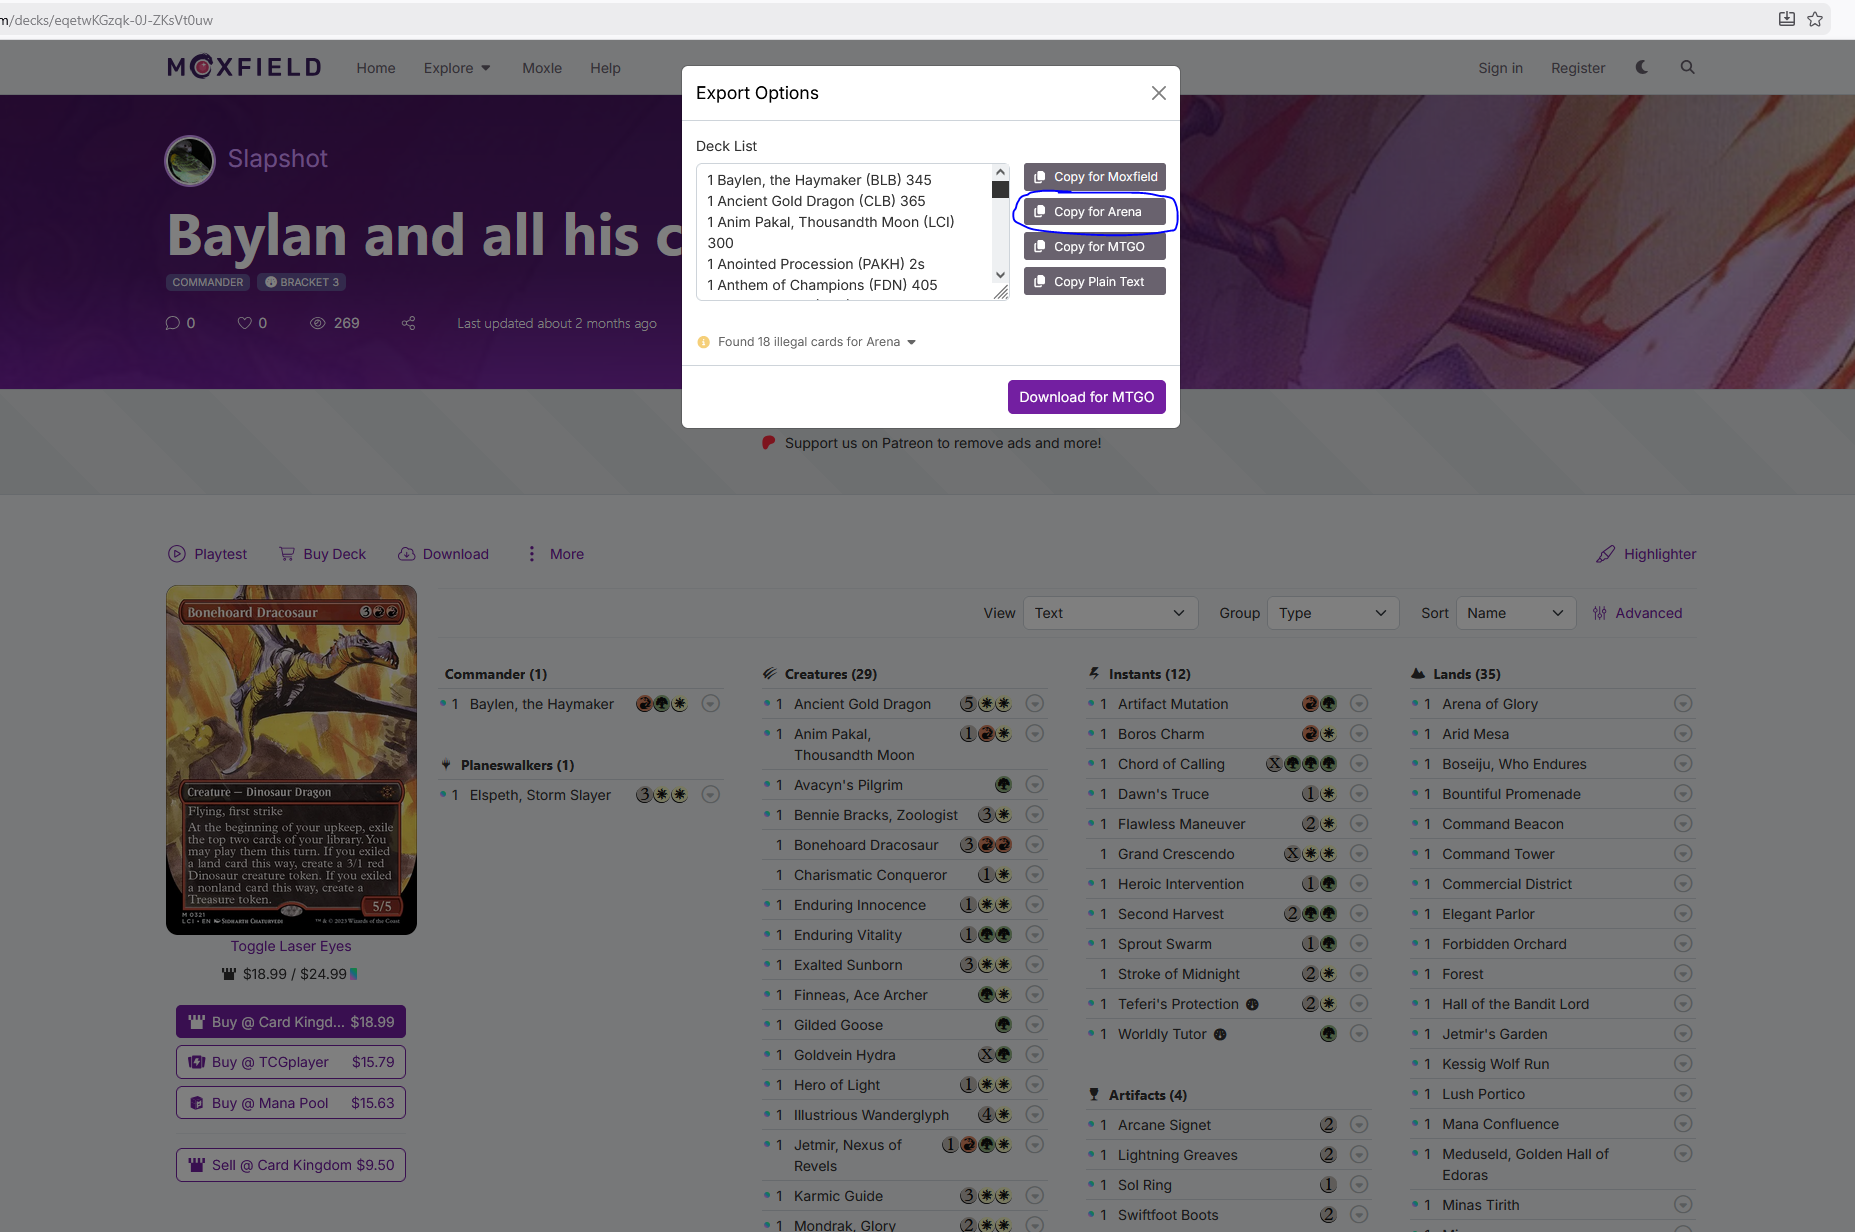The image size is (1855, 1232).
Task: Open site search magnifier icon
Action: click(x=1688, y=67)
